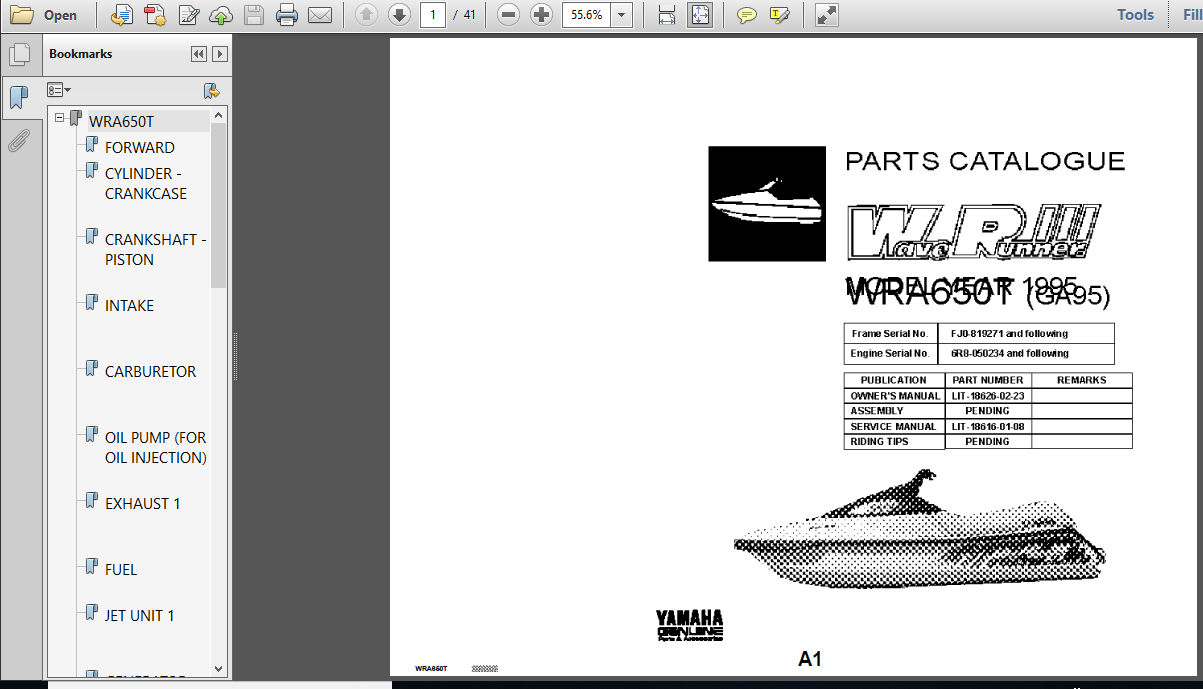Go to previous page arrow
Viewport: 1203px width, 689px height.
366,15
